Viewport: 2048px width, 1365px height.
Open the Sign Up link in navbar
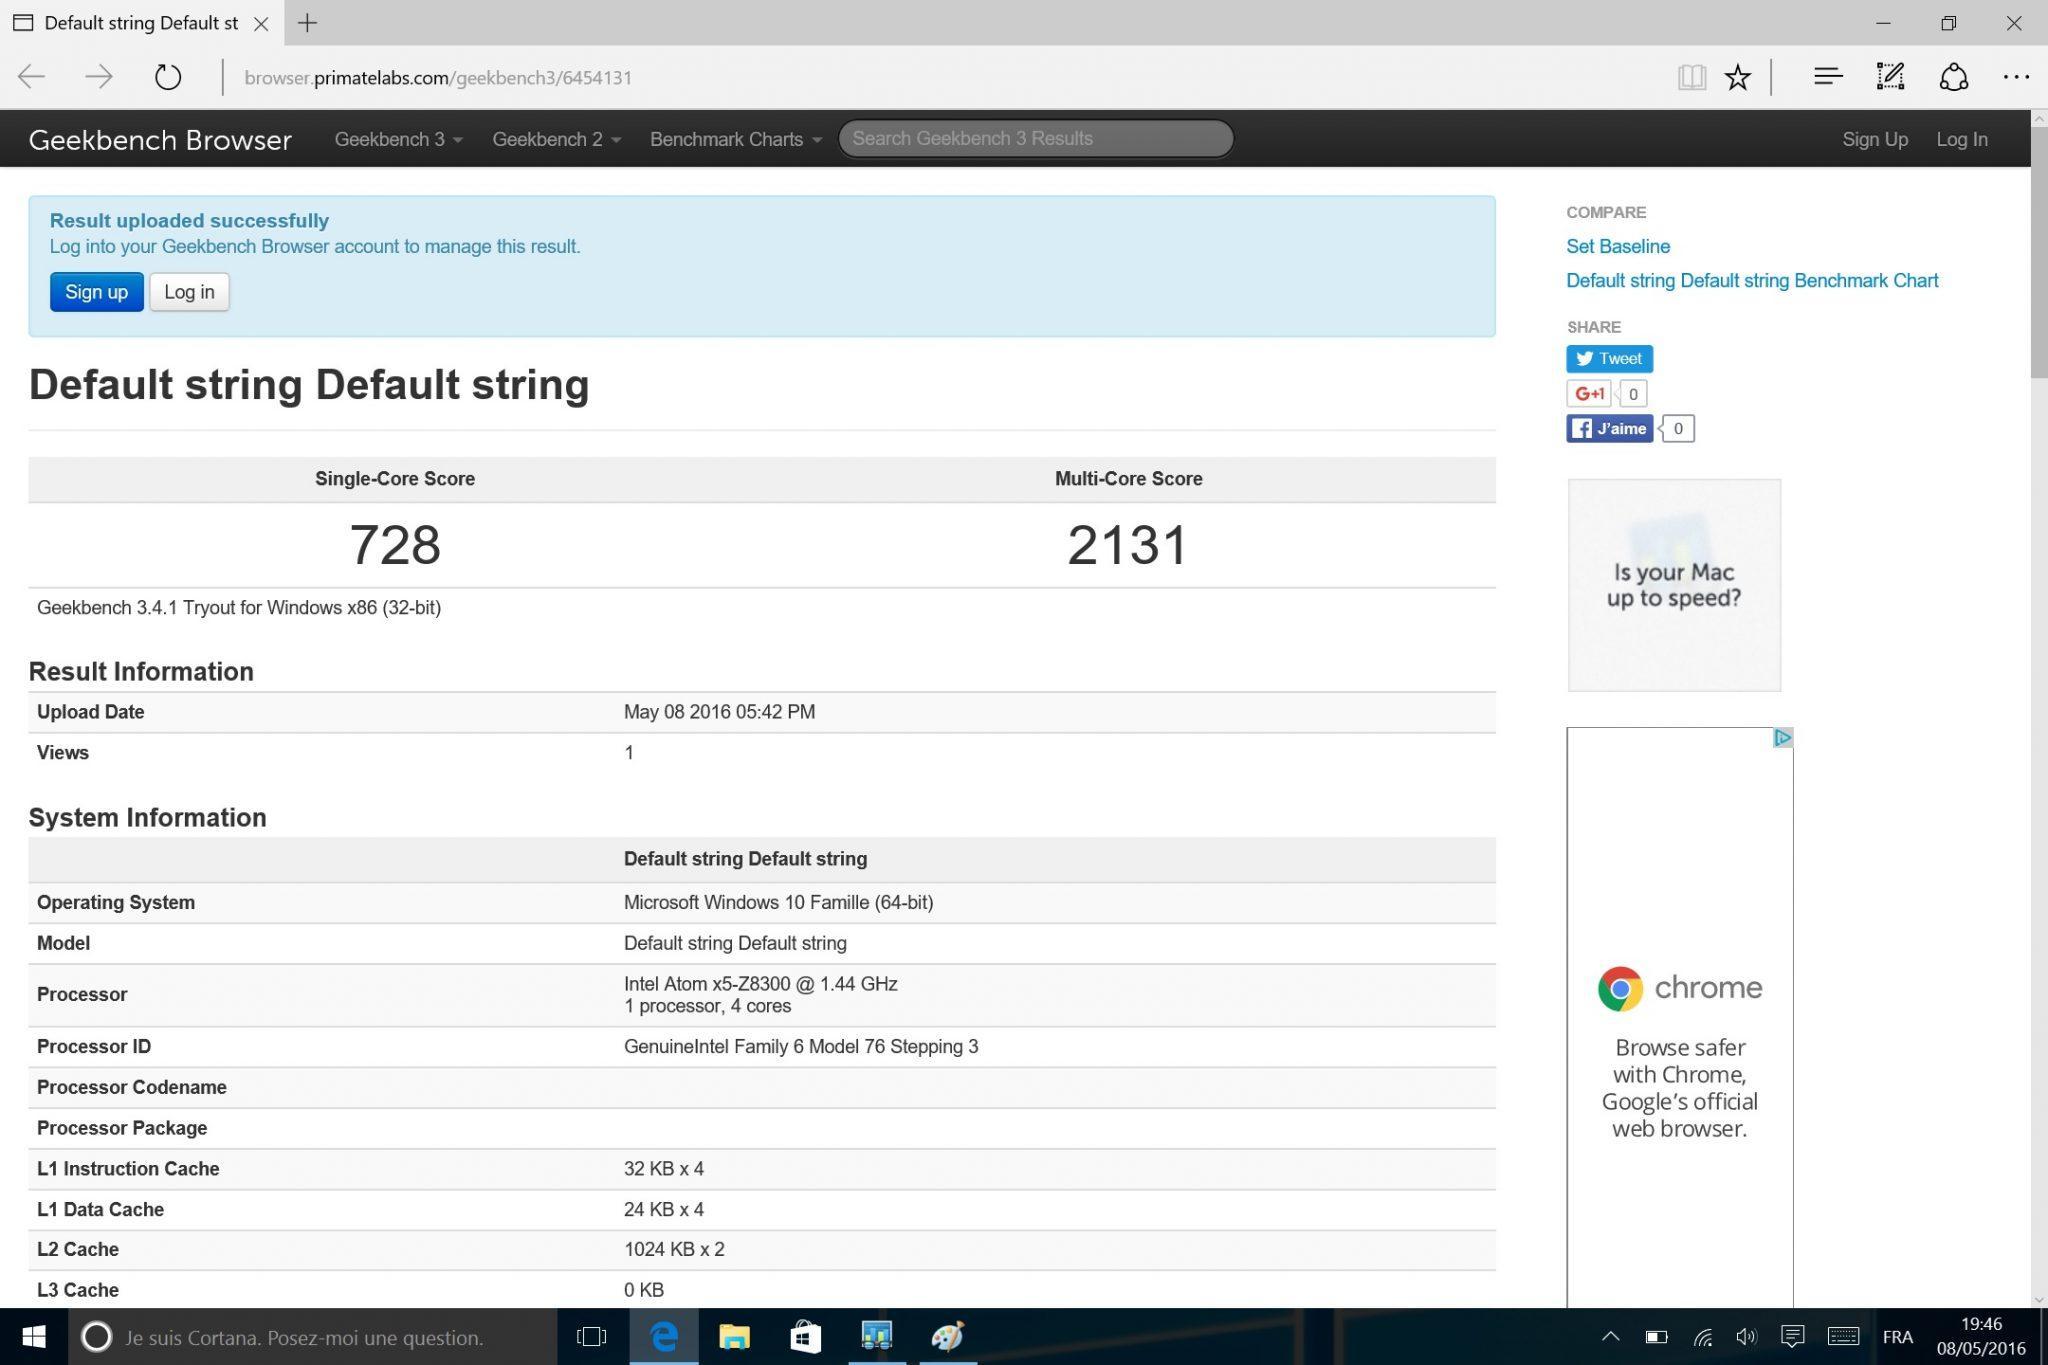1875,139
